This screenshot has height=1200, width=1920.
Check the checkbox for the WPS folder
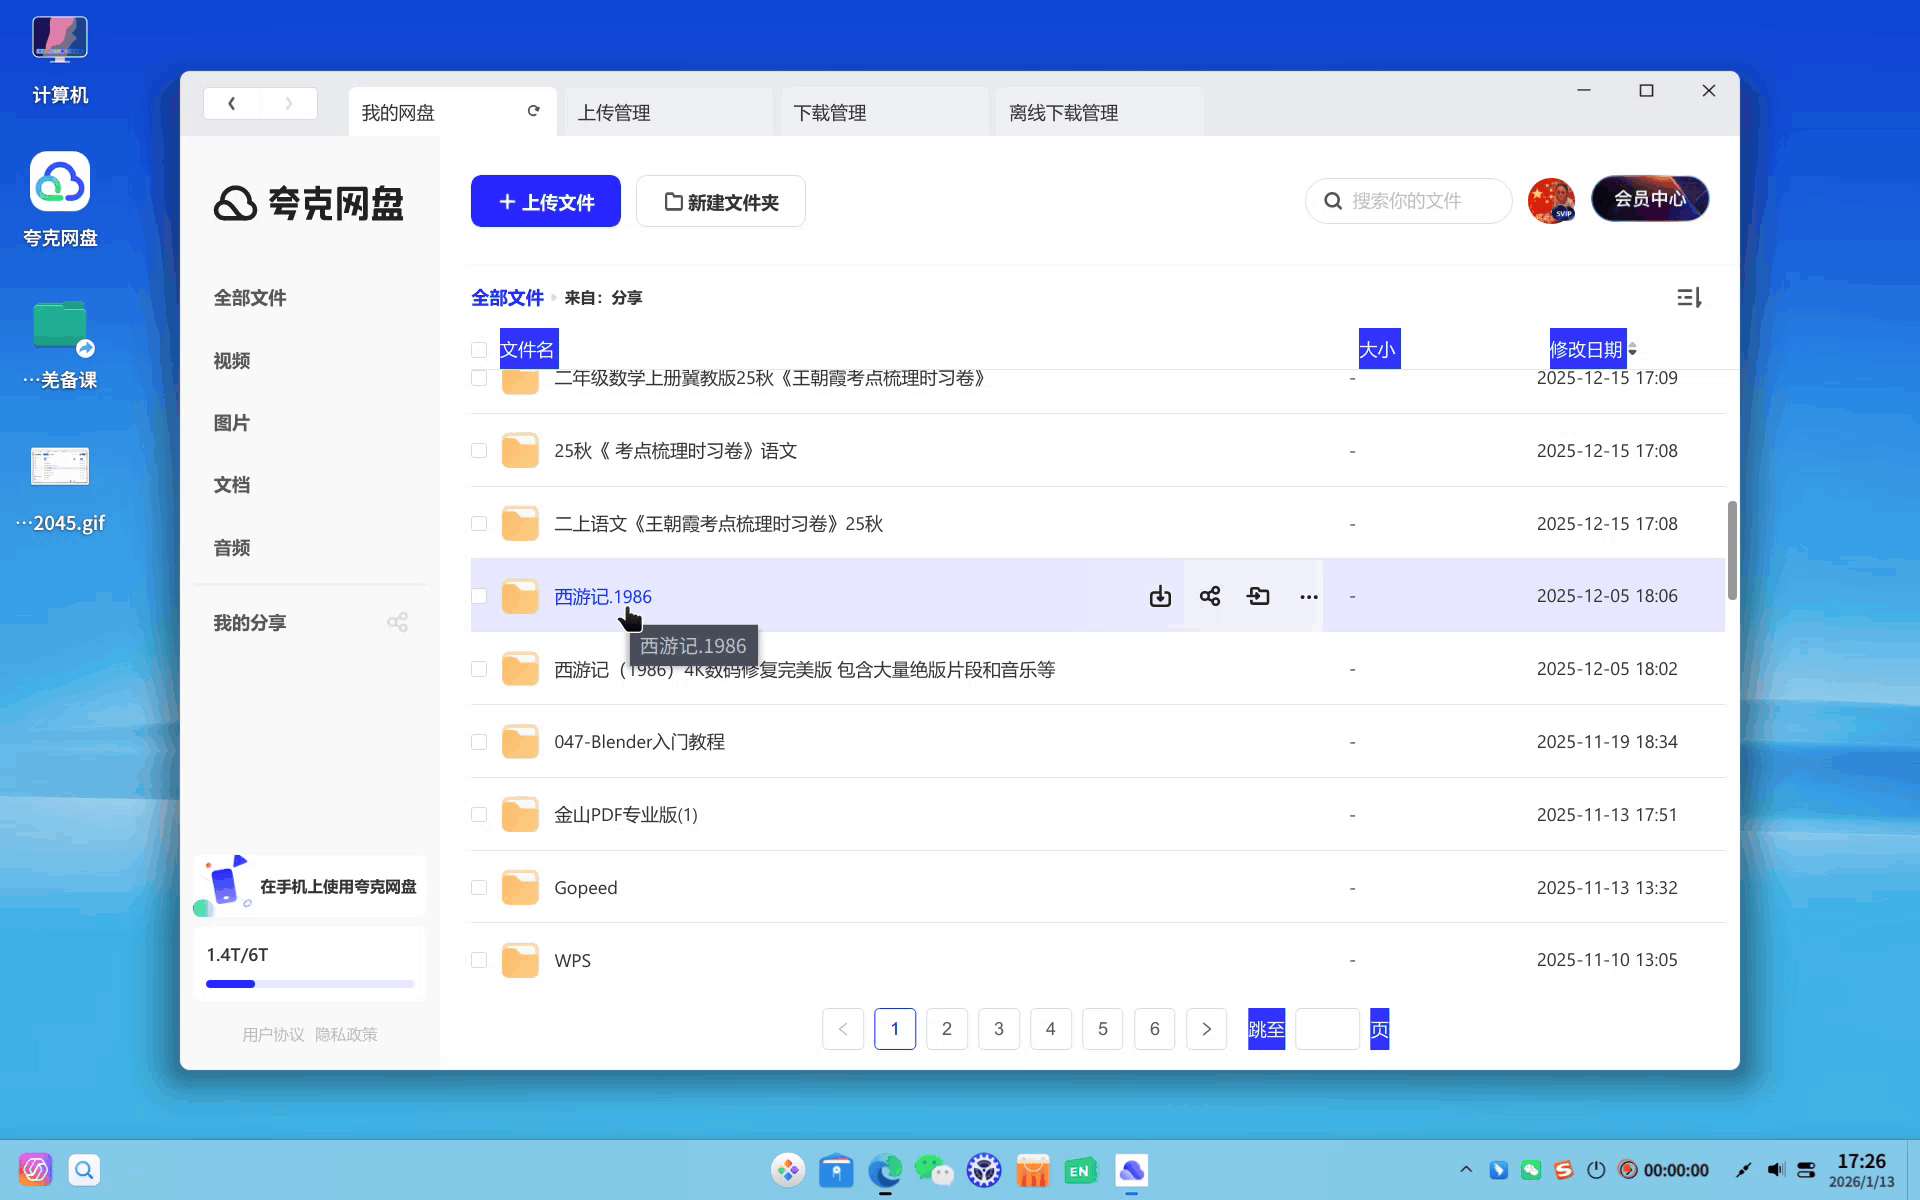pyautogui.click(x=479, y=959)
